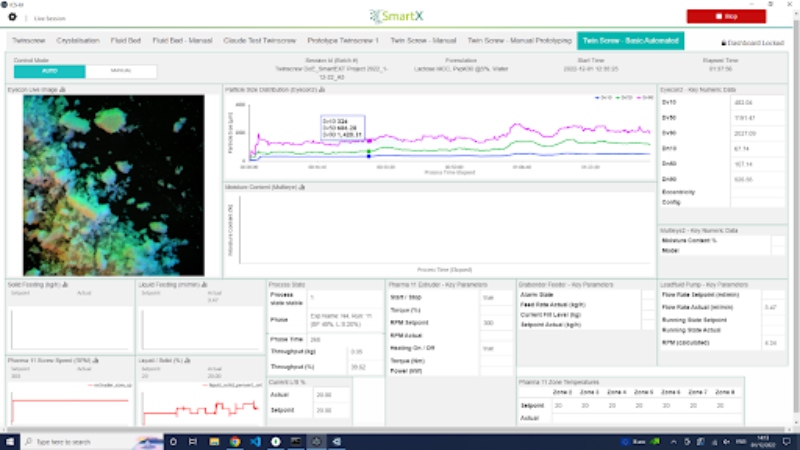Open Google Chrome from the taskbar
The image size is (800, 450).
tap(234, 441)
